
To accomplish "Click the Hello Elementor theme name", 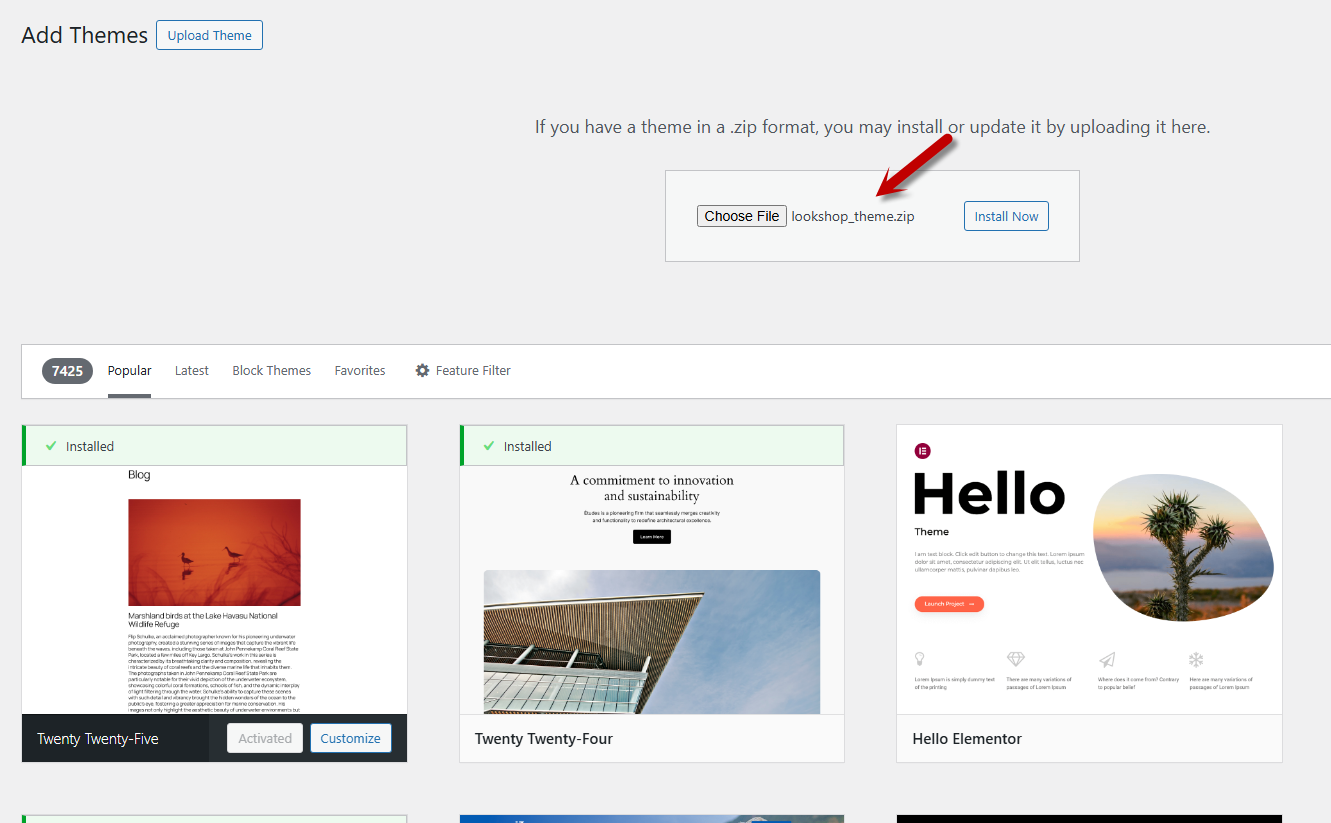I will coord(966,739).
